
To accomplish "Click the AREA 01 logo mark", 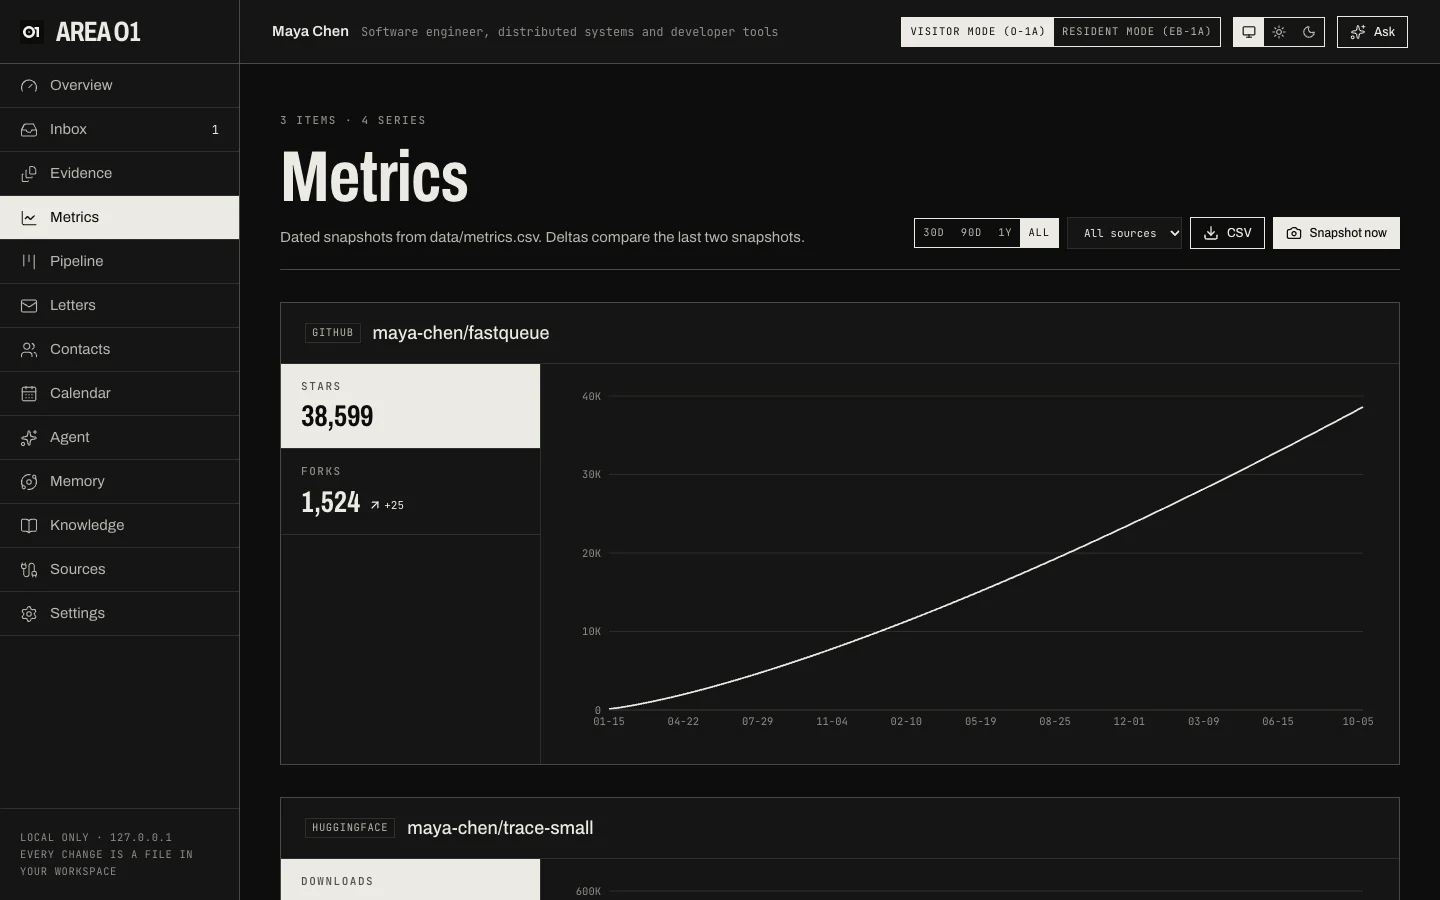I will pos(31,32).
